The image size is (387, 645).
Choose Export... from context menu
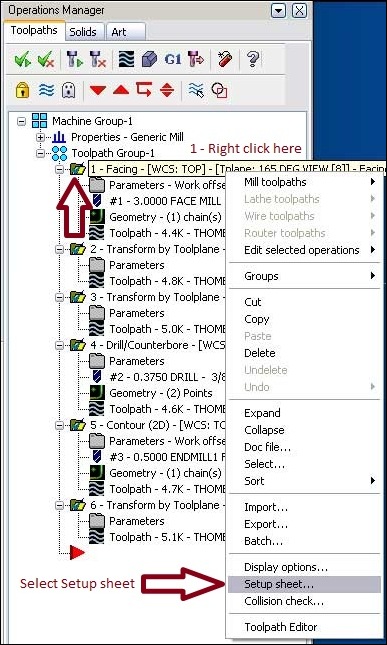pyautogui.click(x=304, y=524)
